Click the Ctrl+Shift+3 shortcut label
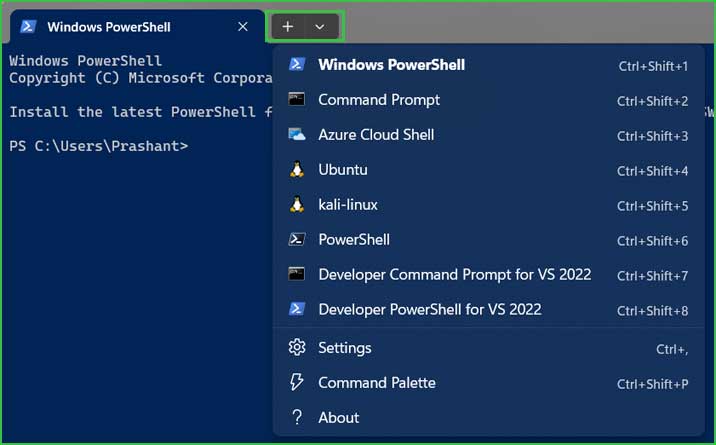Image resolution: width=716 pixels, height=445 pixels. 653,136
